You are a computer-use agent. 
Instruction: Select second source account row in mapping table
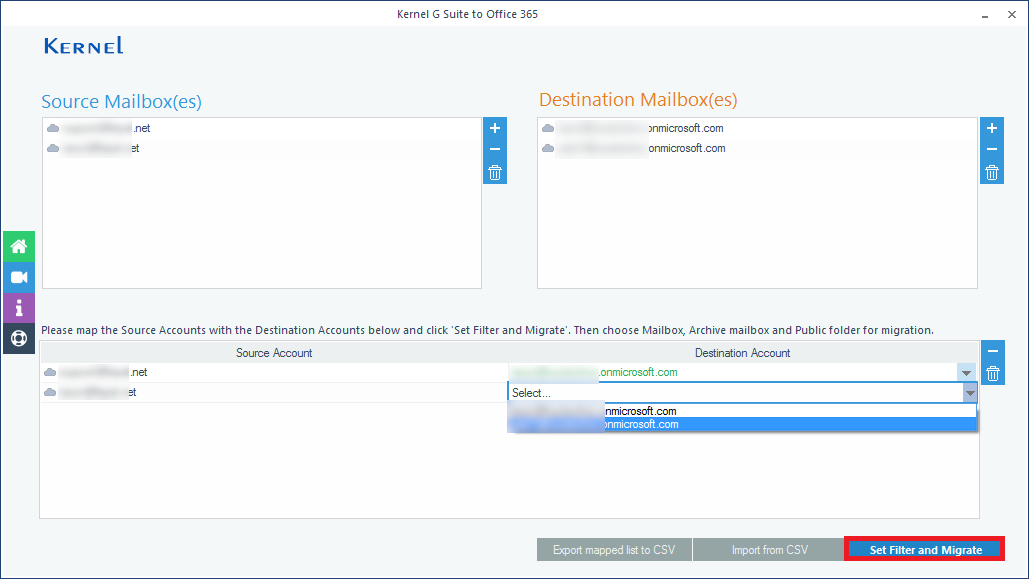[274, 393]
